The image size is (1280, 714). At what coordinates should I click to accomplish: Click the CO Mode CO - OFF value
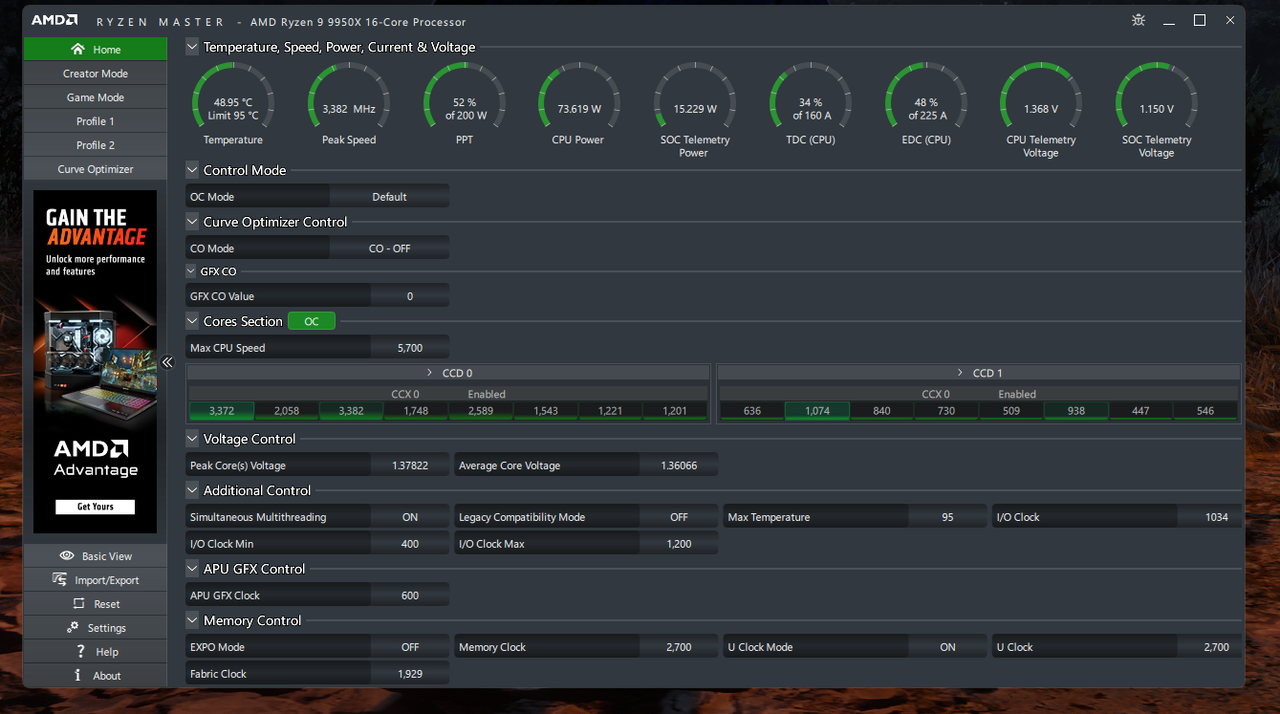[389, 248]
